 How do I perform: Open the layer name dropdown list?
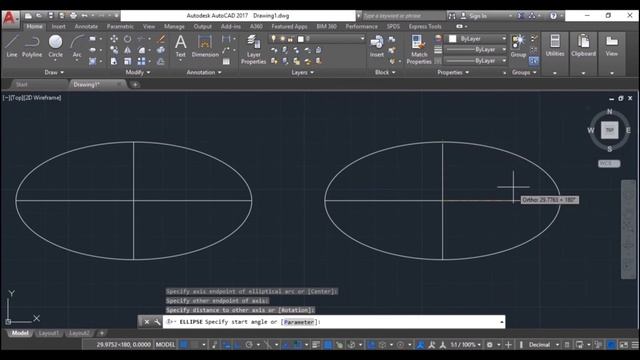[362, 39]
